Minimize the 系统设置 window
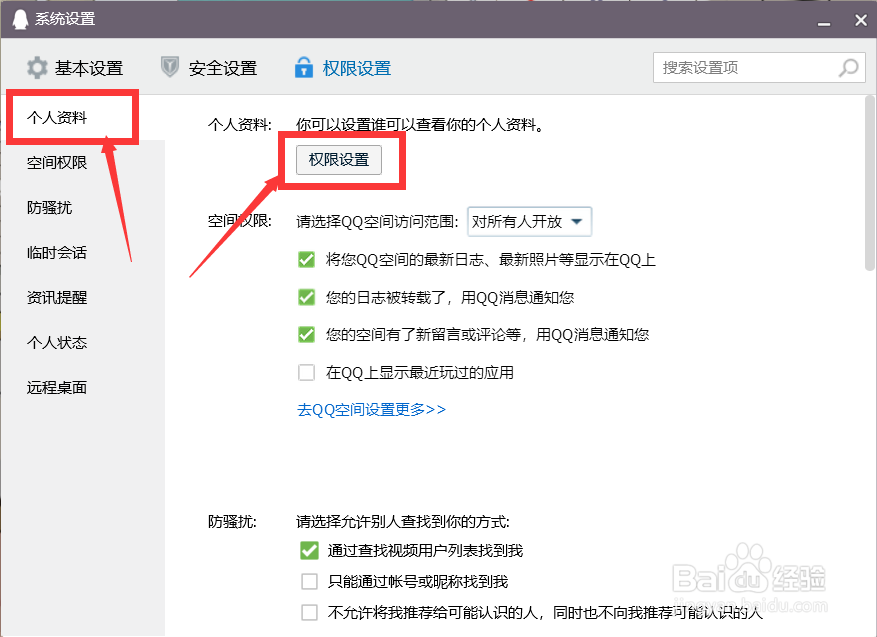 click(x=823, y=22)
